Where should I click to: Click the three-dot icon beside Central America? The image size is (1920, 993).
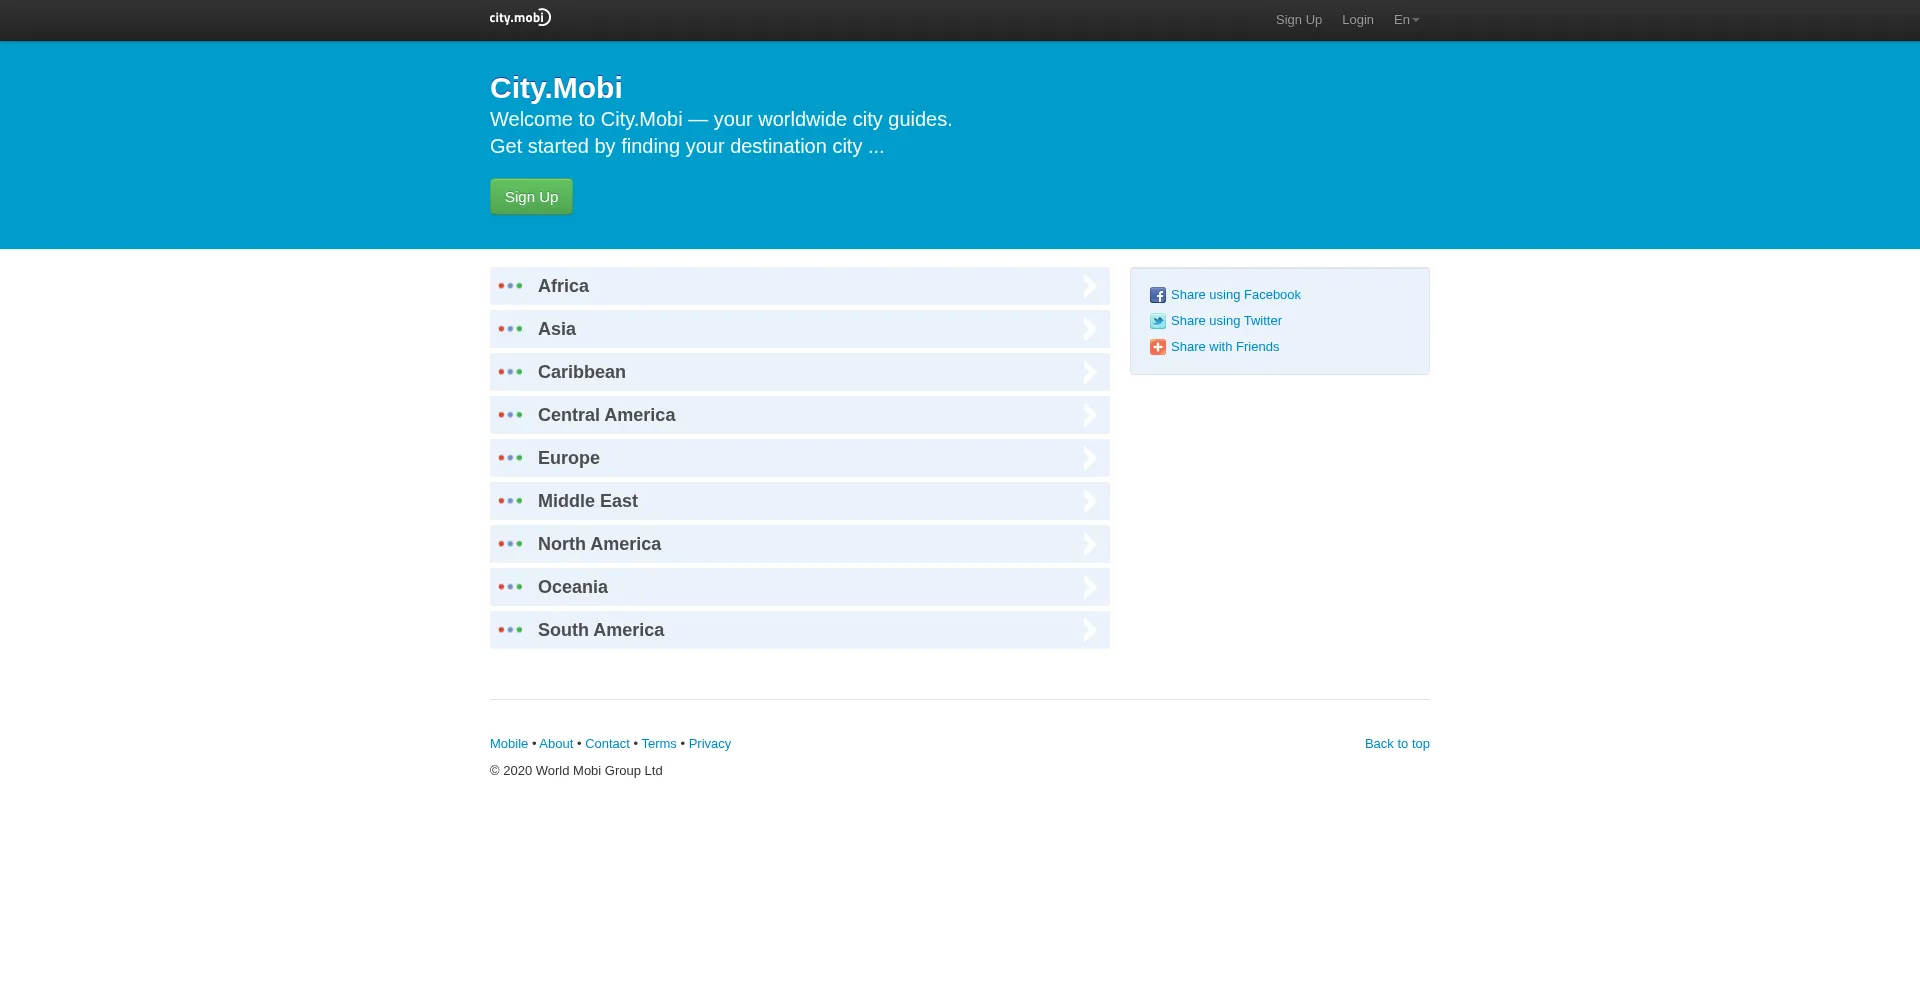(510, 415)
